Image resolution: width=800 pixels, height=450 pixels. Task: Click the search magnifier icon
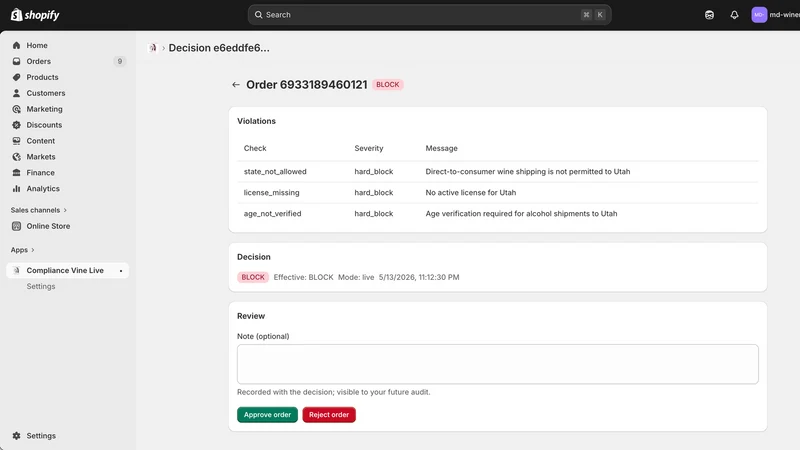[x=259, y=15]
